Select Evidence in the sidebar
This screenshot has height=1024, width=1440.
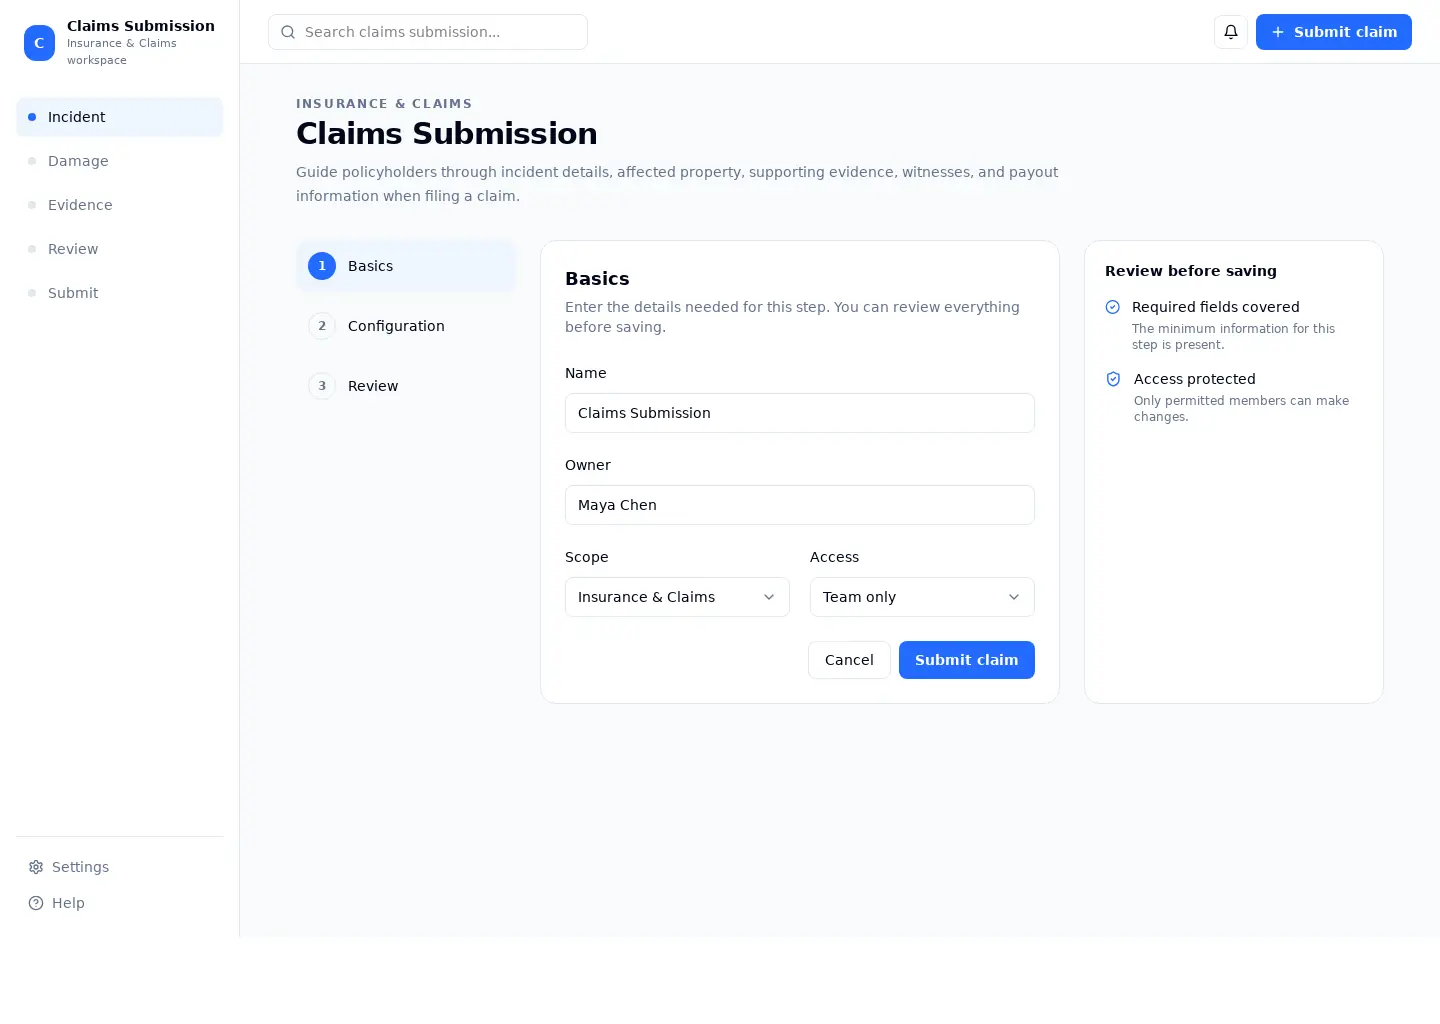[x=120, y=205]
